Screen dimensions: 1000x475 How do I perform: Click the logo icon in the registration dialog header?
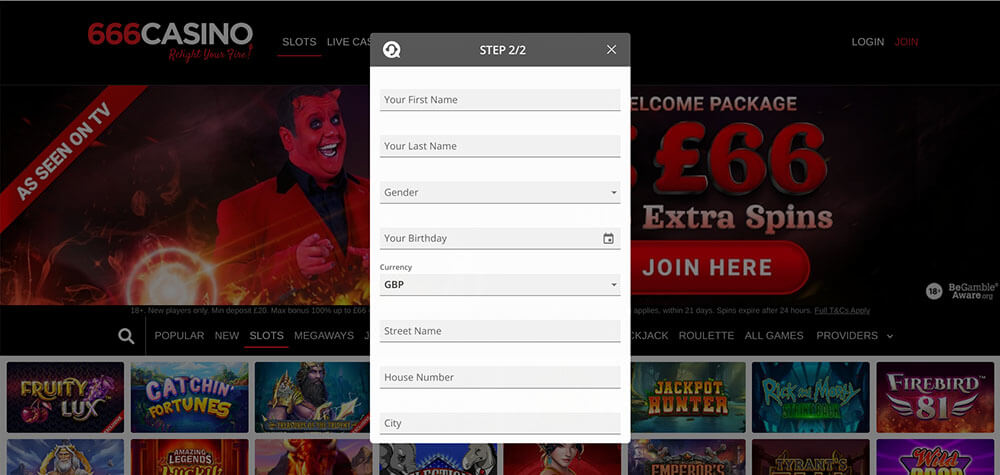(391, 50)
